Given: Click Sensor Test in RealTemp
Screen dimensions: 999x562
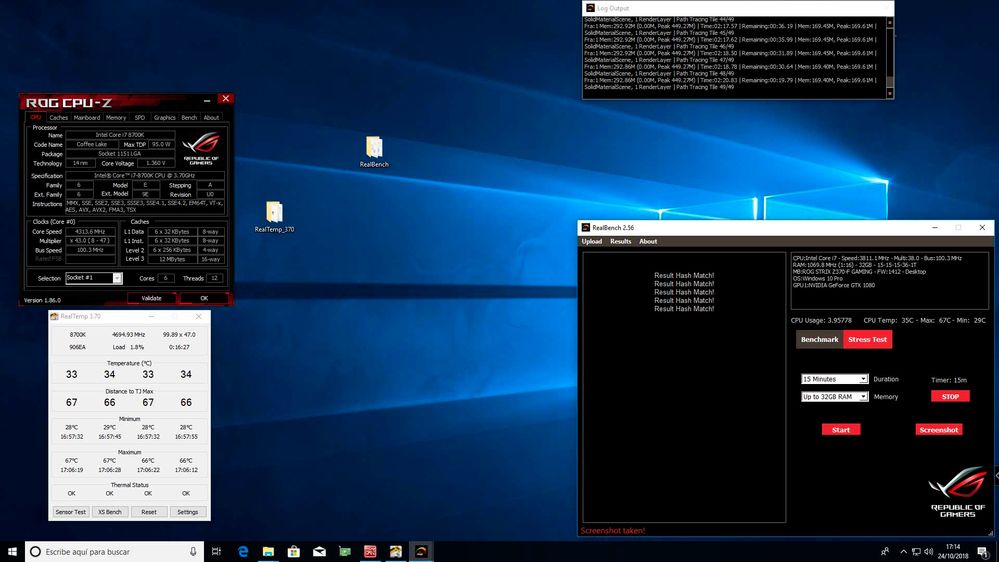Looking at the screenshot, I should pos(71,512).
